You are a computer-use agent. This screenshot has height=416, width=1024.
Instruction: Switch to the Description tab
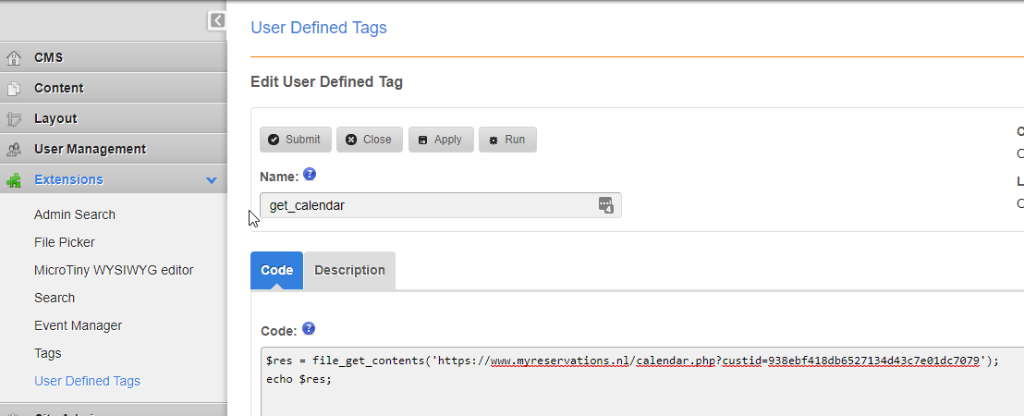[349, 270]
